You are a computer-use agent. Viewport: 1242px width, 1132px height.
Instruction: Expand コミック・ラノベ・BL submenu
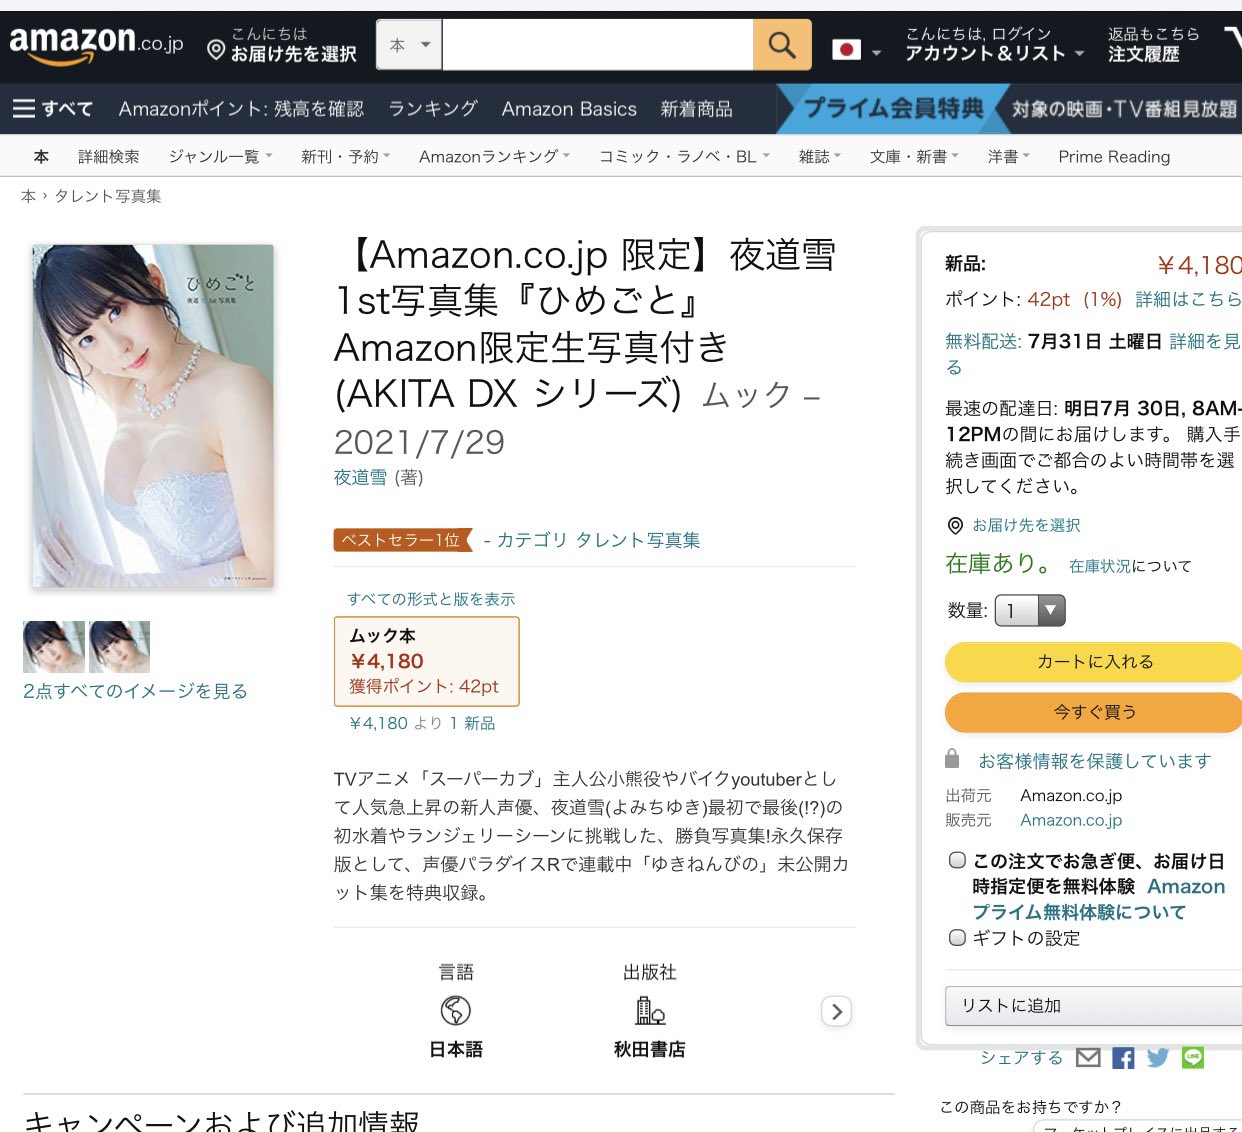pos(684,157)
